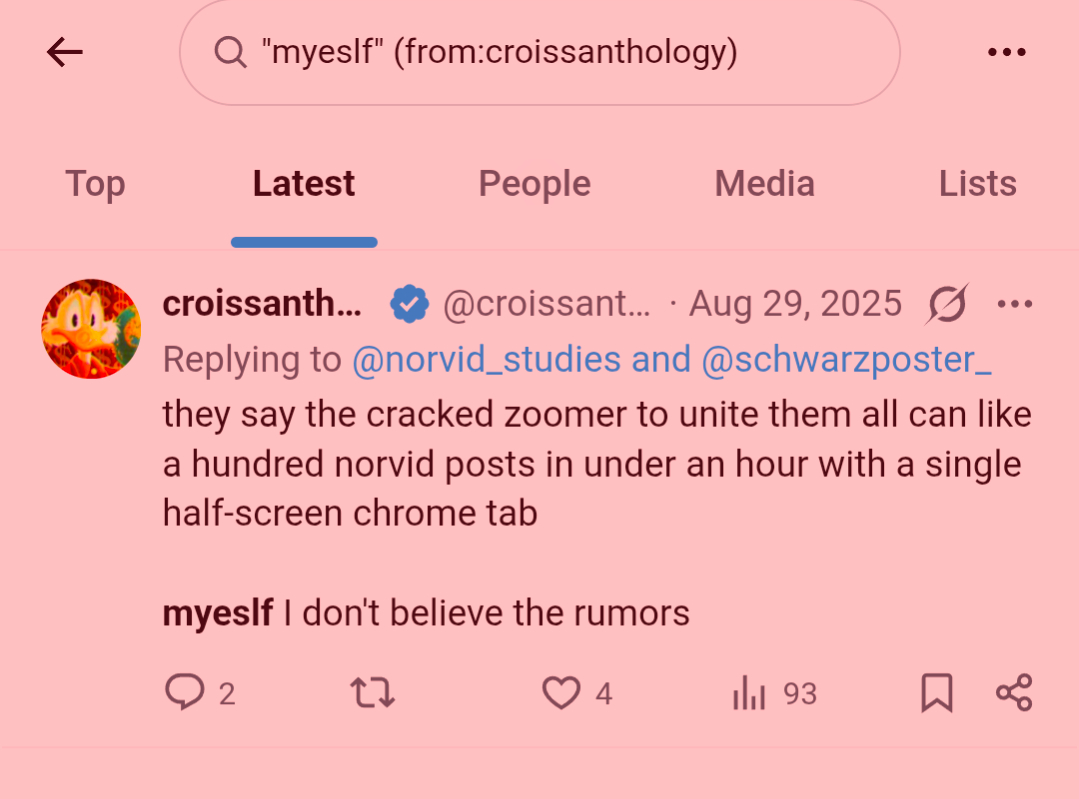Switch to the Lists tab
The height and width of the screenshot is (799, 1079).
[x=977, y=184]
